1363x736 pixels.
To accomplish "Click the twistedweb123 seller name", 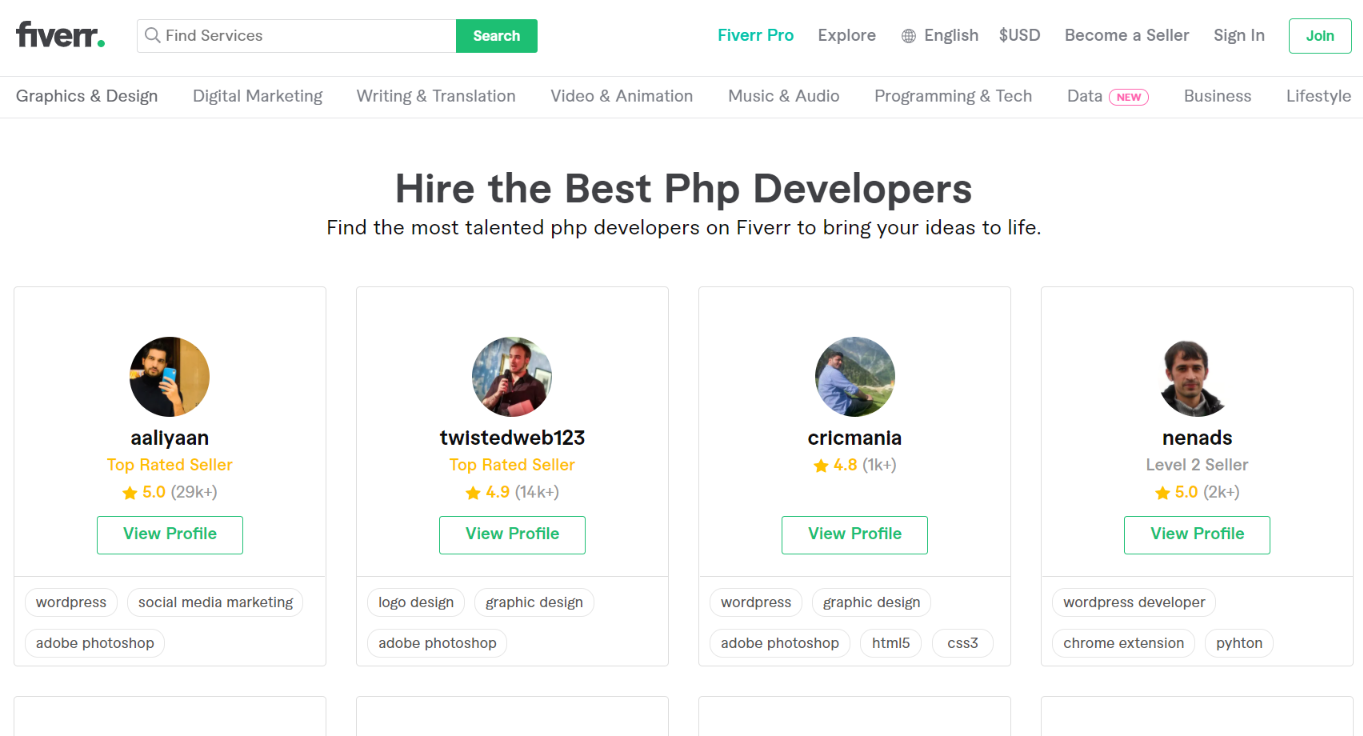I will [x=512, y=438].
